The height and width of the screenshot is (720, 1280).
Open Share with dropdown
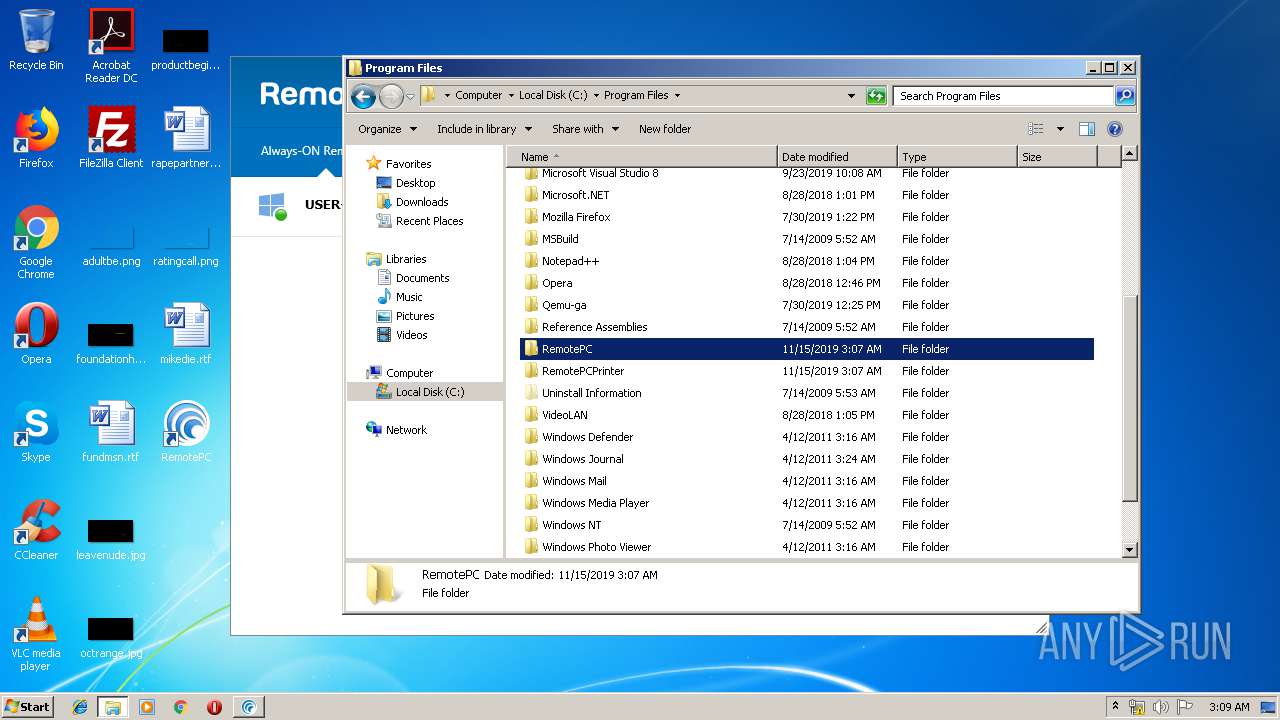pos(586,129)
